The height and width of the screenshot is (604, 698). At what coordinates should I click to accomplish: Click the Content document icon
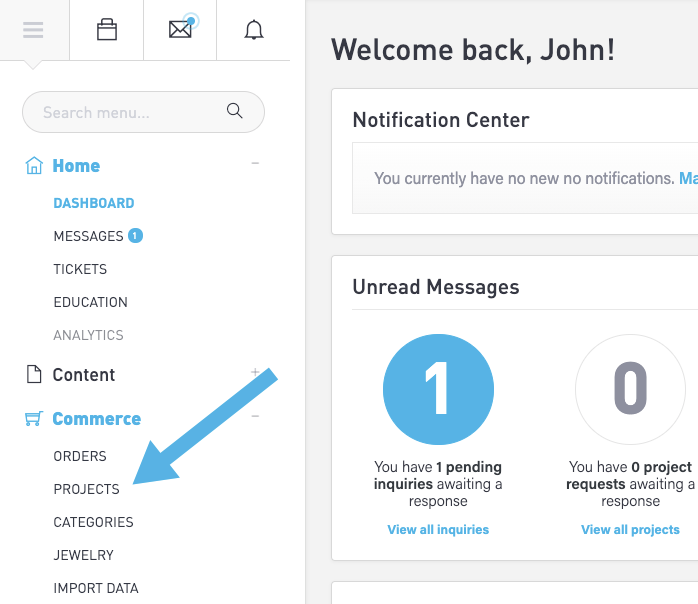34,375
